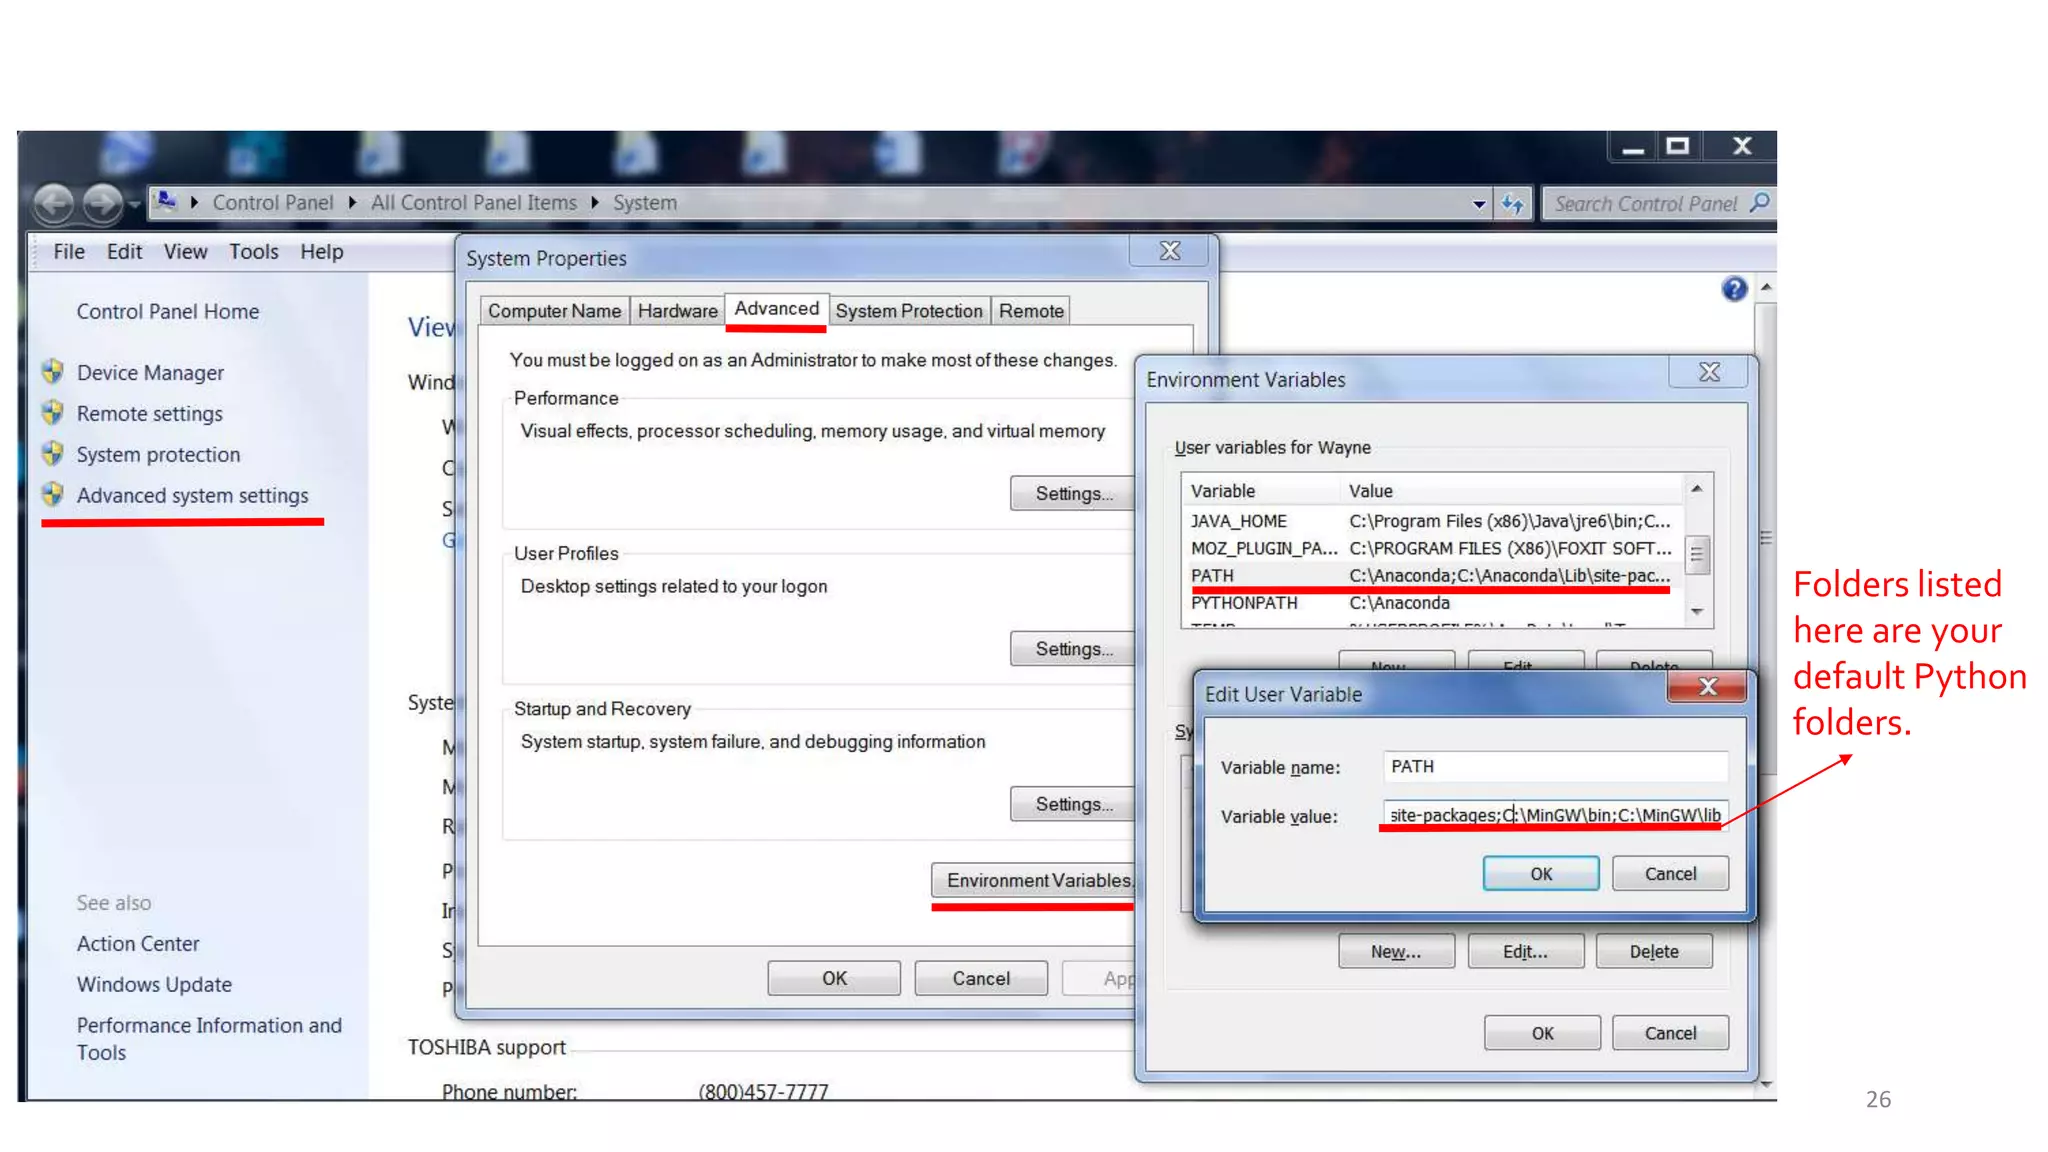Click the blue Help question mark icon
The image size is (2048, 1152).
1734,289
